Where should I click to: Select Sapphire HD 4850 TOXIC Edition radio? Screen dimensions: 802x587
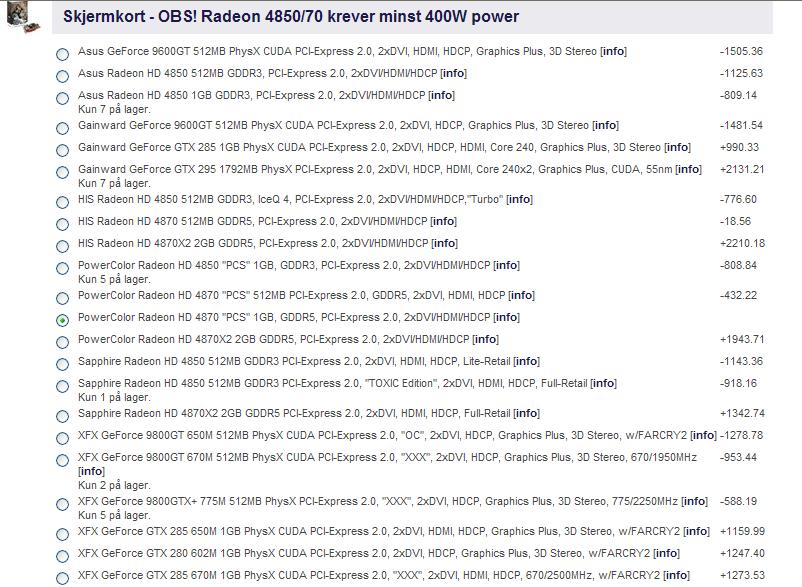[62, 386]
